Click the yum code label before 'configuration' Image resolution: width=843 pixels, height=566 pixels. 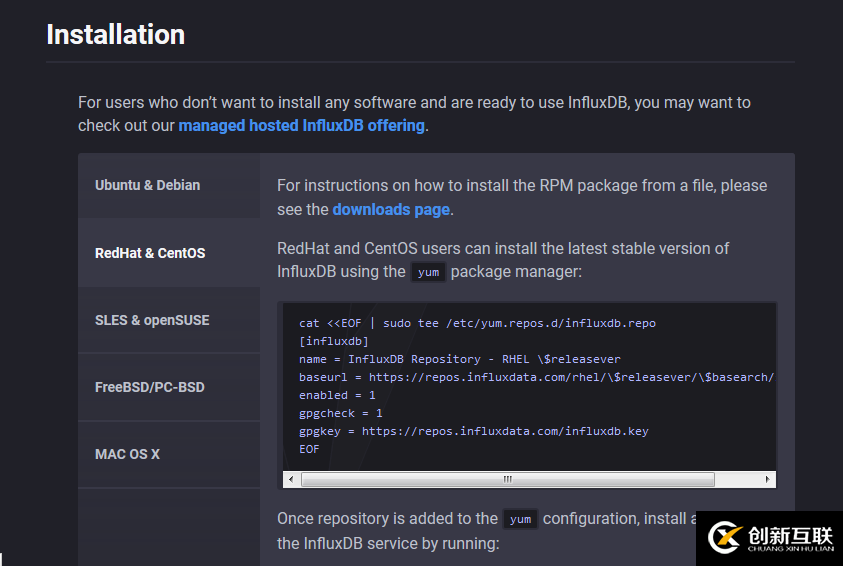(x=520, y=519)
